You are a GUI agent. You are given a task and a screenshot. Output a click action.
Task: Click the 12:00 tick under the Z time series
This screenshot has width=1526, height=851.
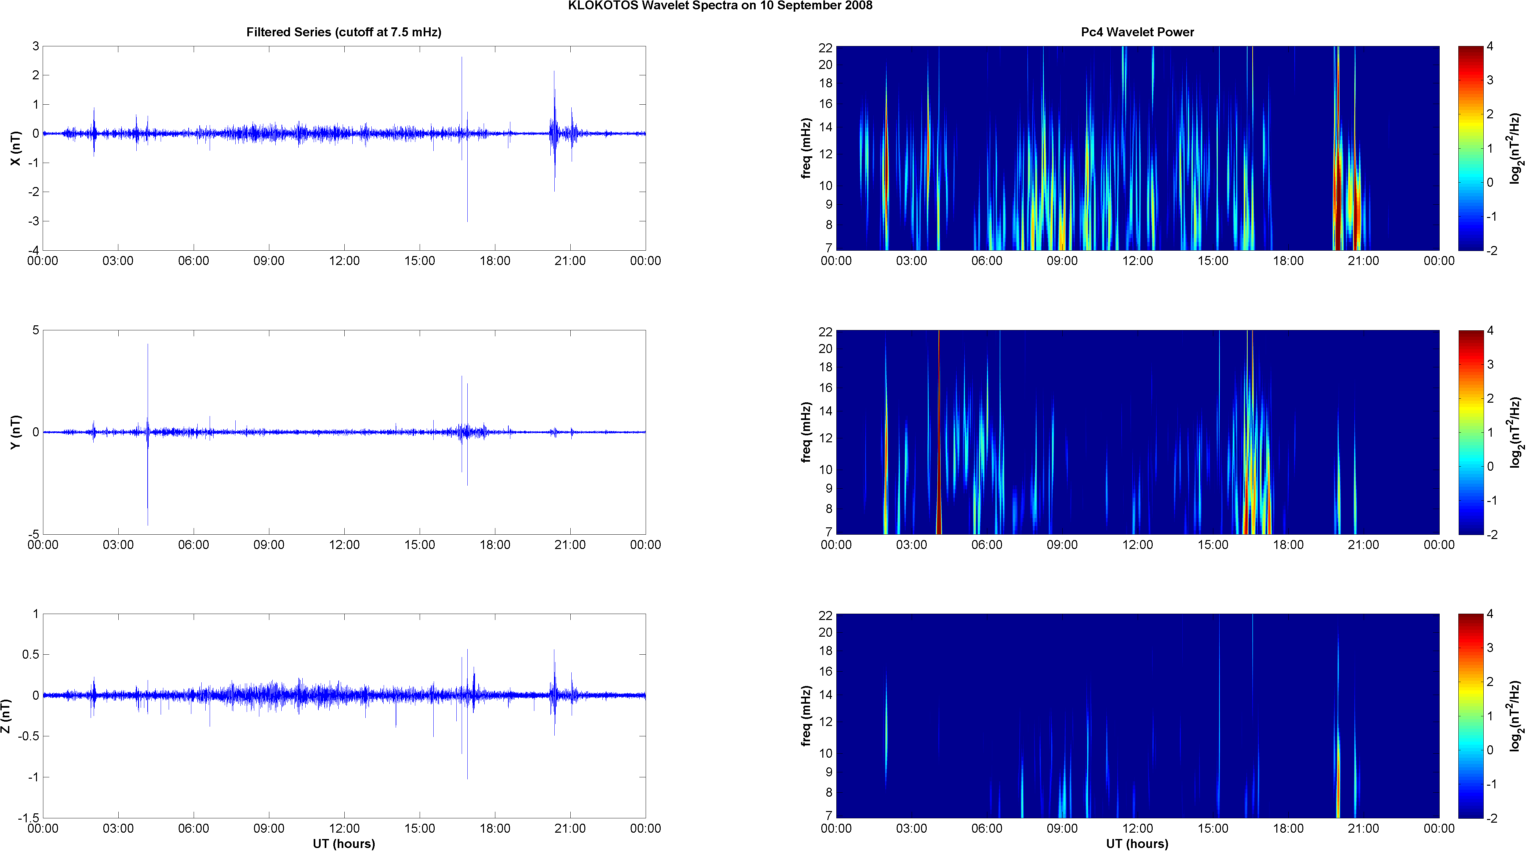pos(344,828)
